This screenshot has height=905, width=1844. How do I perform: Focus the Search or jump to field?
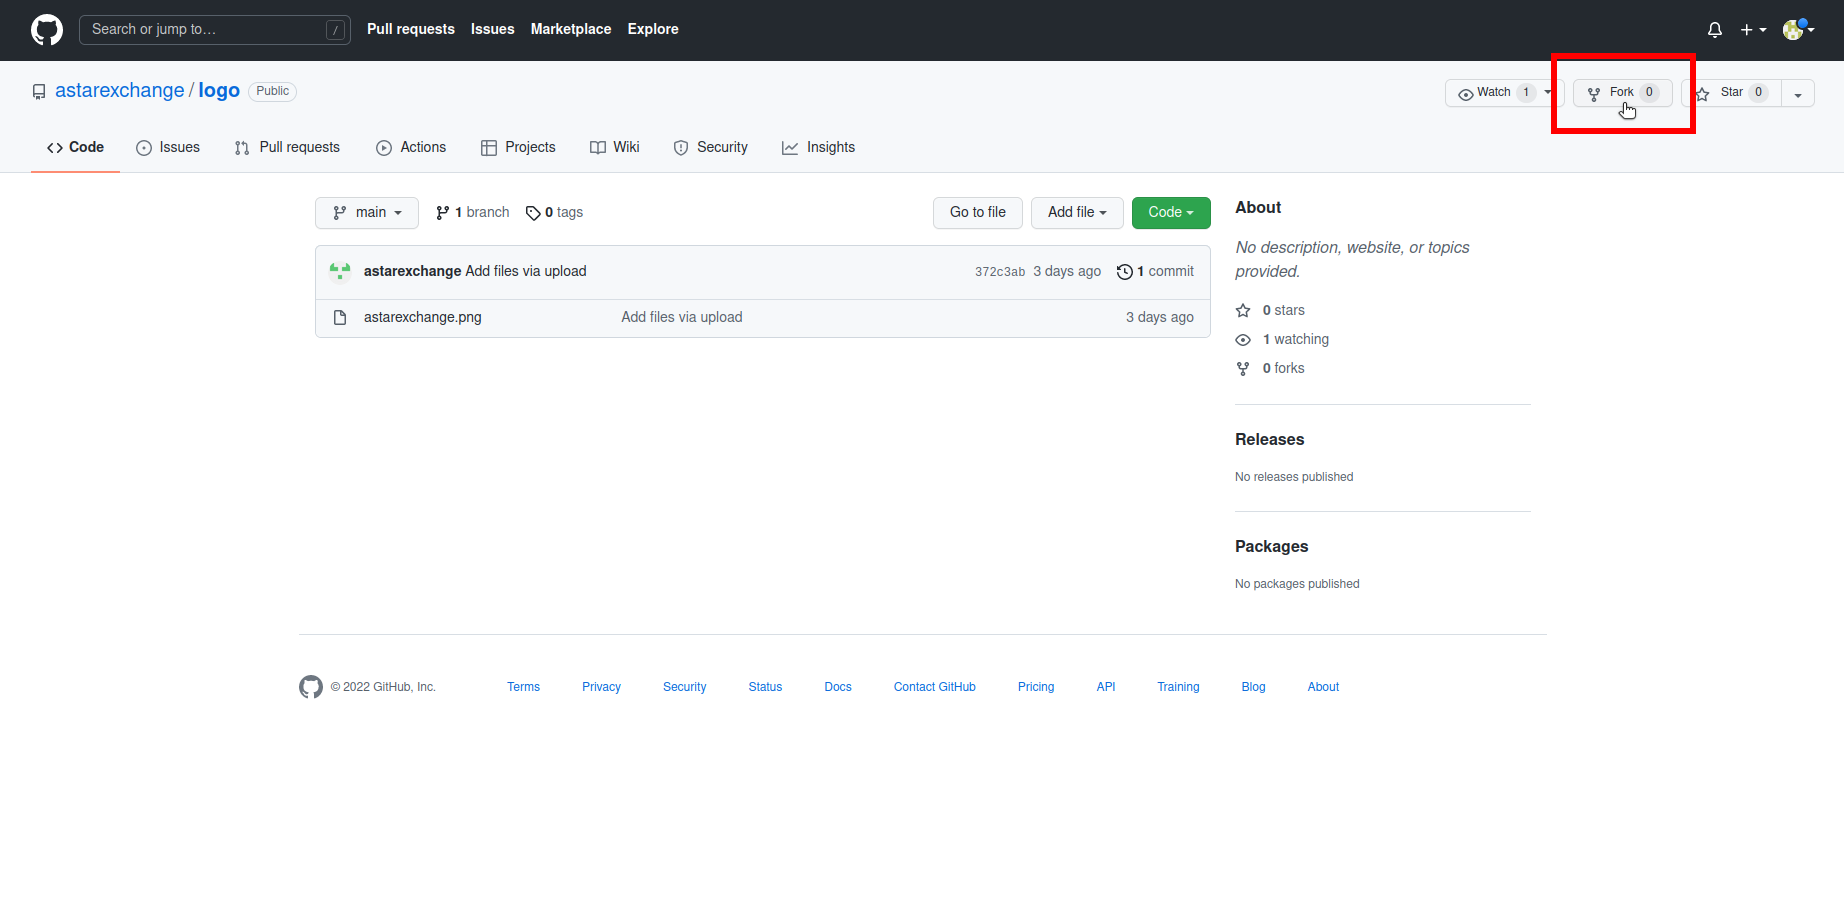(x=215, y=30)
